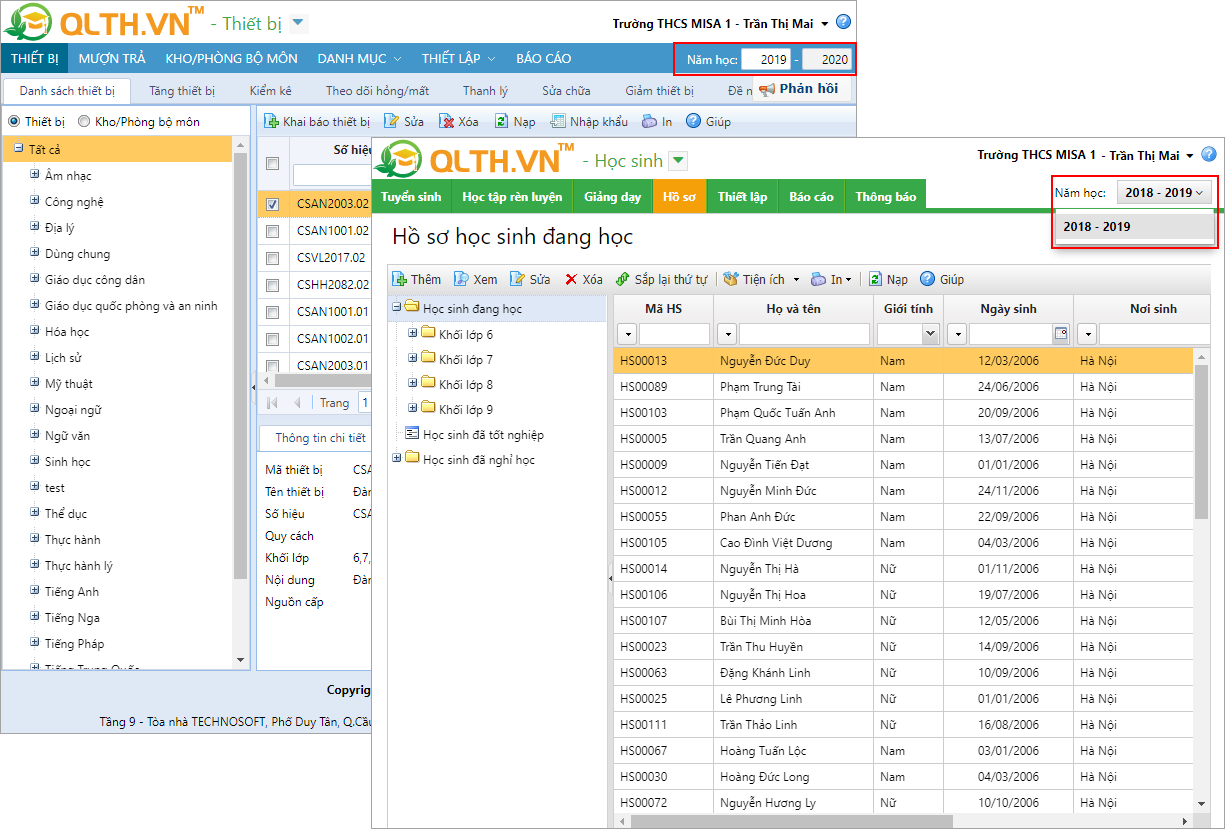Click the Xóa delete icon in student toolbar
The height and width of the screenshot is (833, 1228).
571,280
